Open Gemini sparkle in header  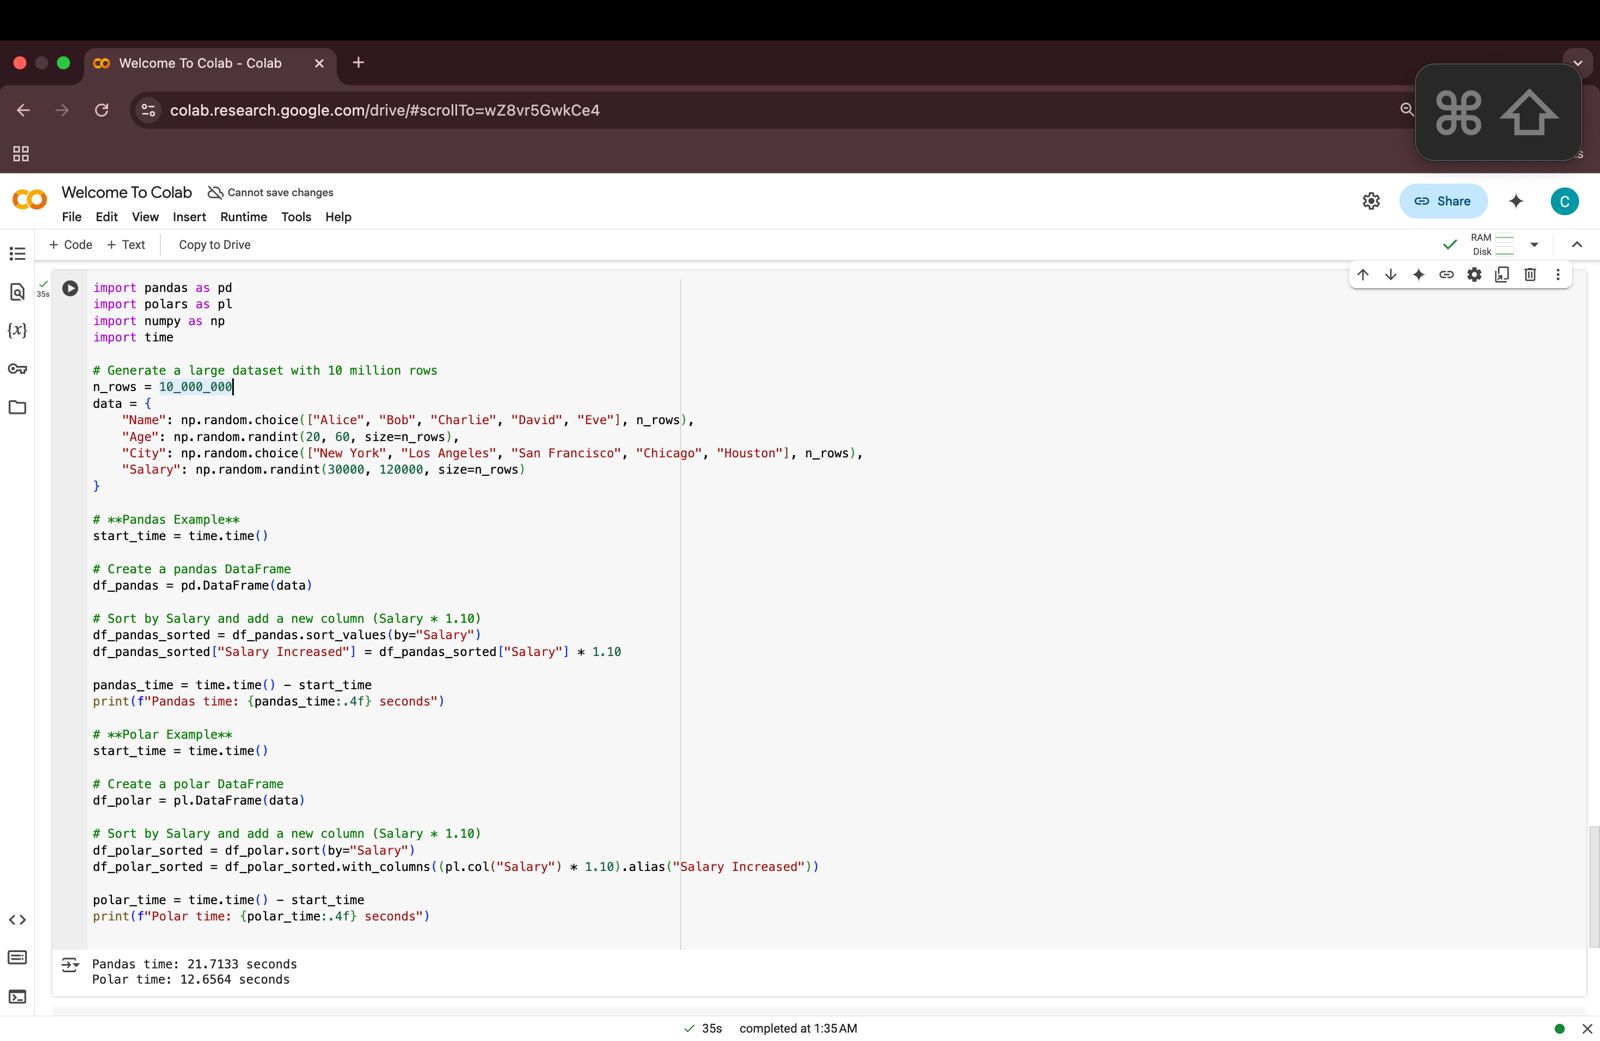click(1516, 201)
